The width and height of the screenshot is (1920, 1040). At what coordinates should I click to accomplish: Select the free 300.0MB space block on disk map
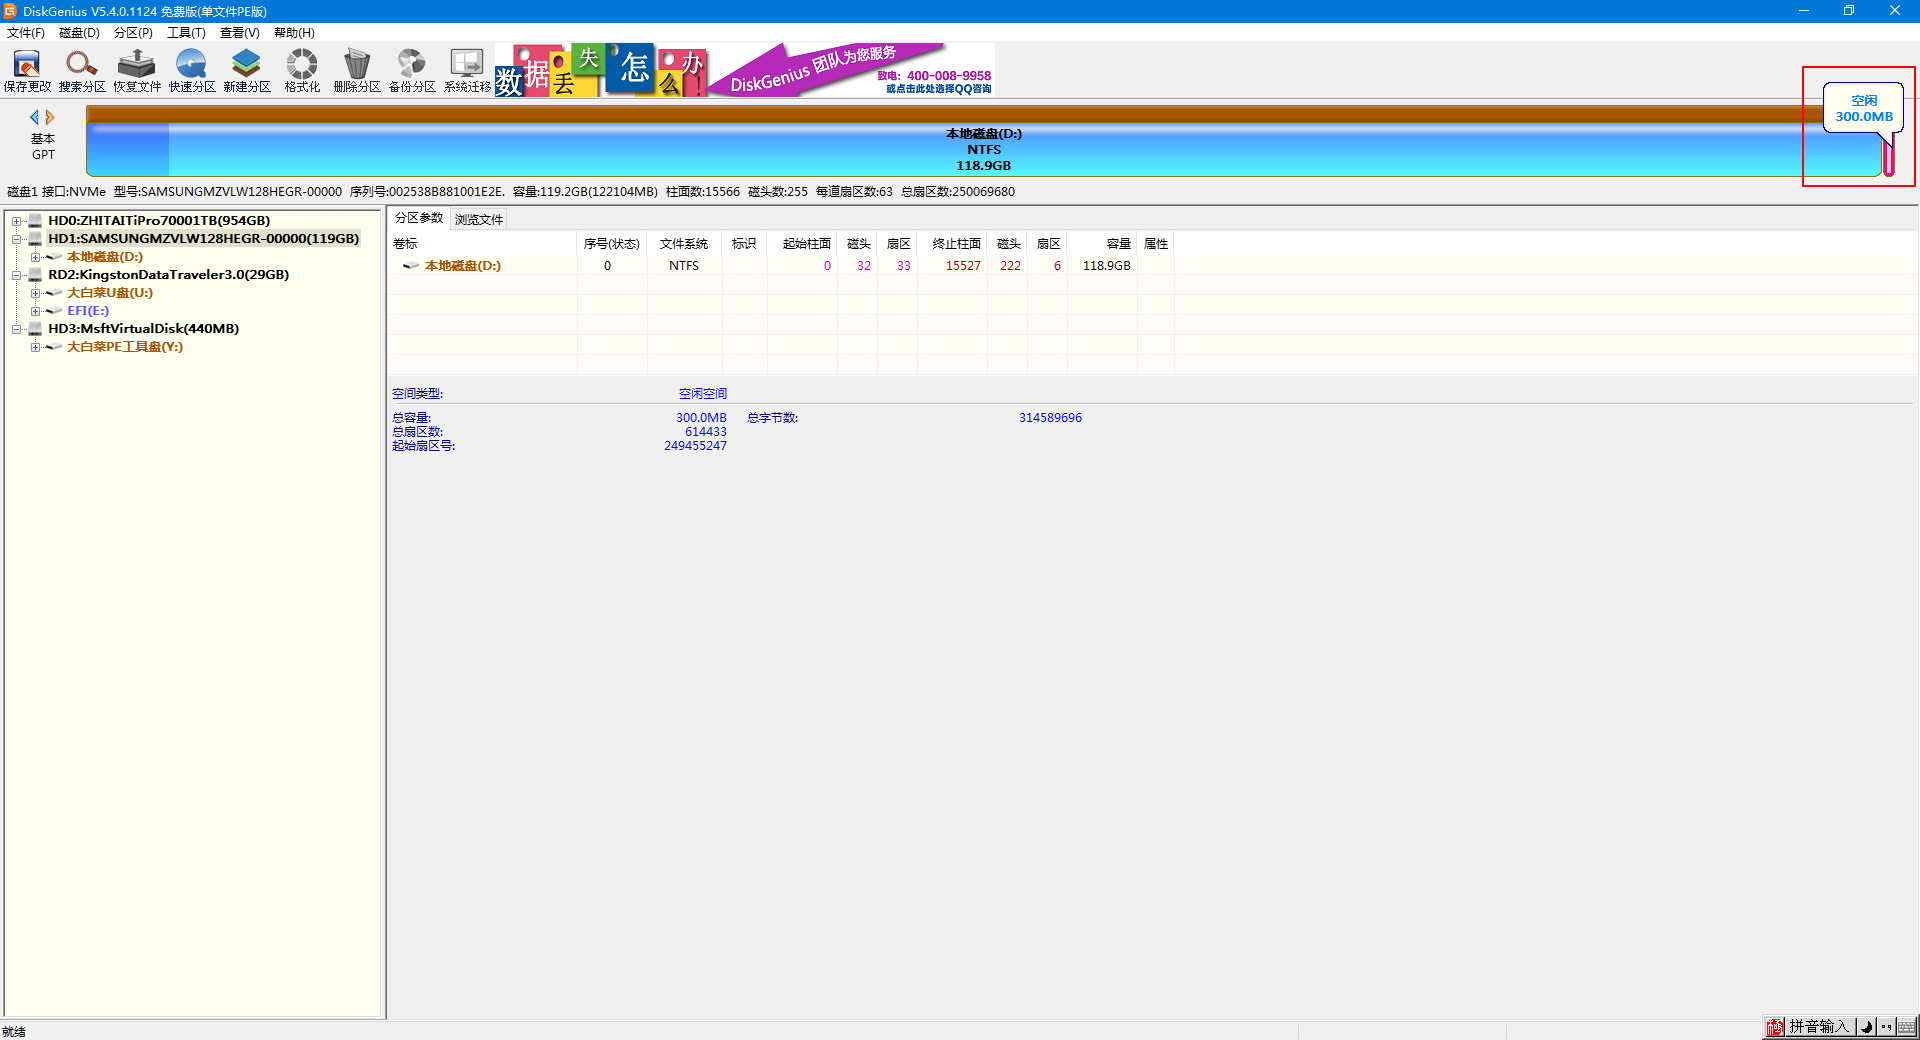click(x=1889, y=158)
